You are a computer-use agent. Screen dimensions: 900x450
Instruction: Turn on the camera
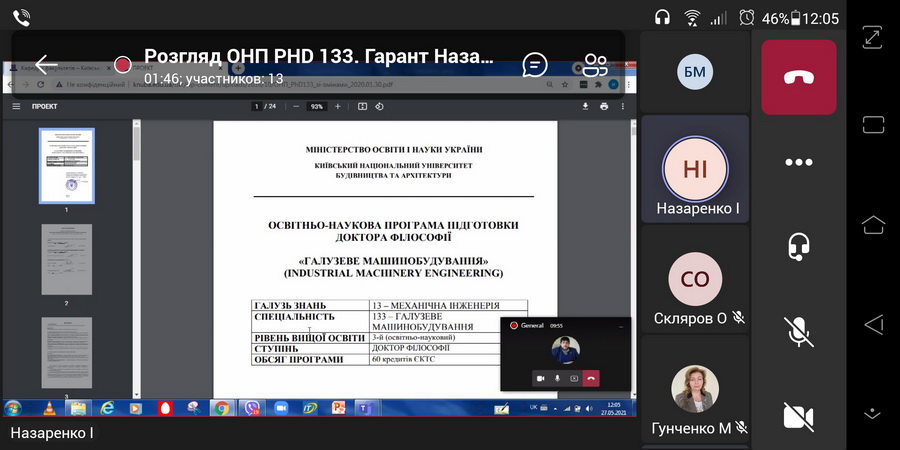798,415
